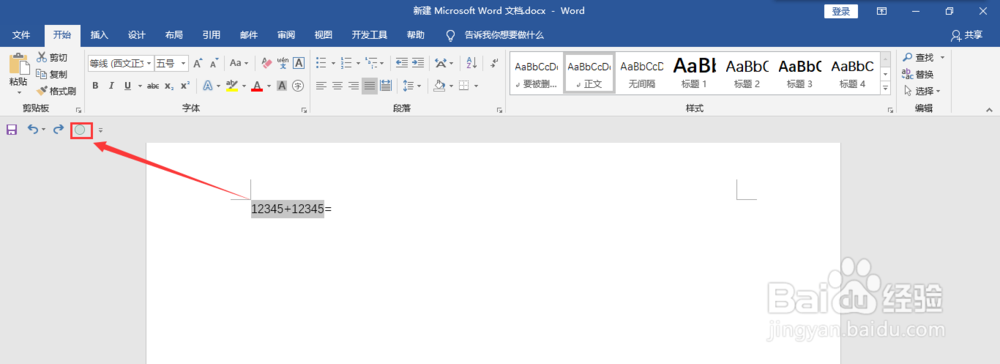Apply red font color
1000x364 pixels.
[257, 85]
